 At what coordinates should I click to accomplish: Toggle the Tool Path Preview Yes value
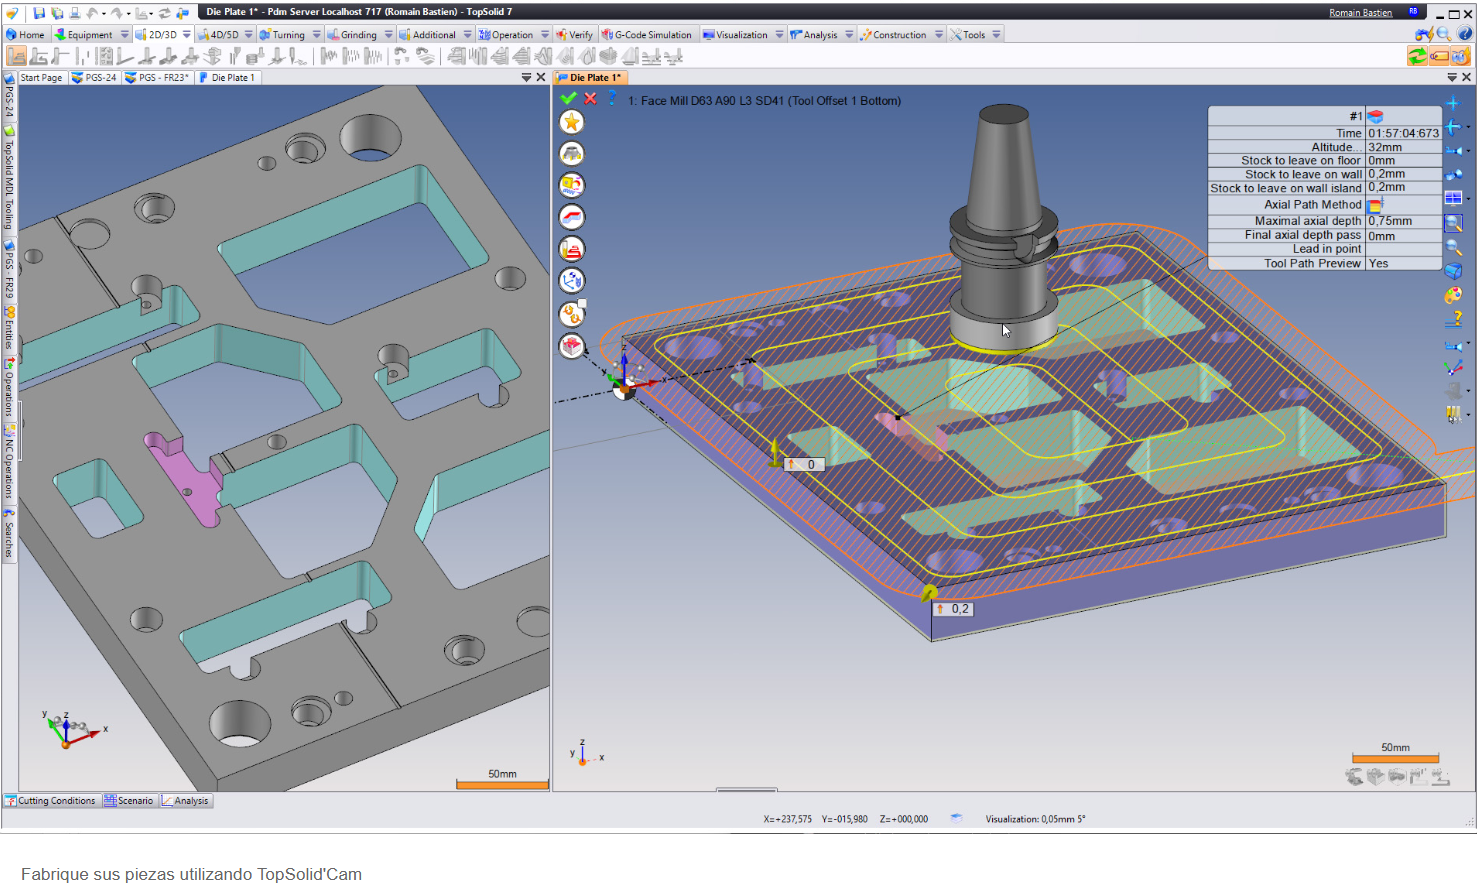tap(1379, 264)
